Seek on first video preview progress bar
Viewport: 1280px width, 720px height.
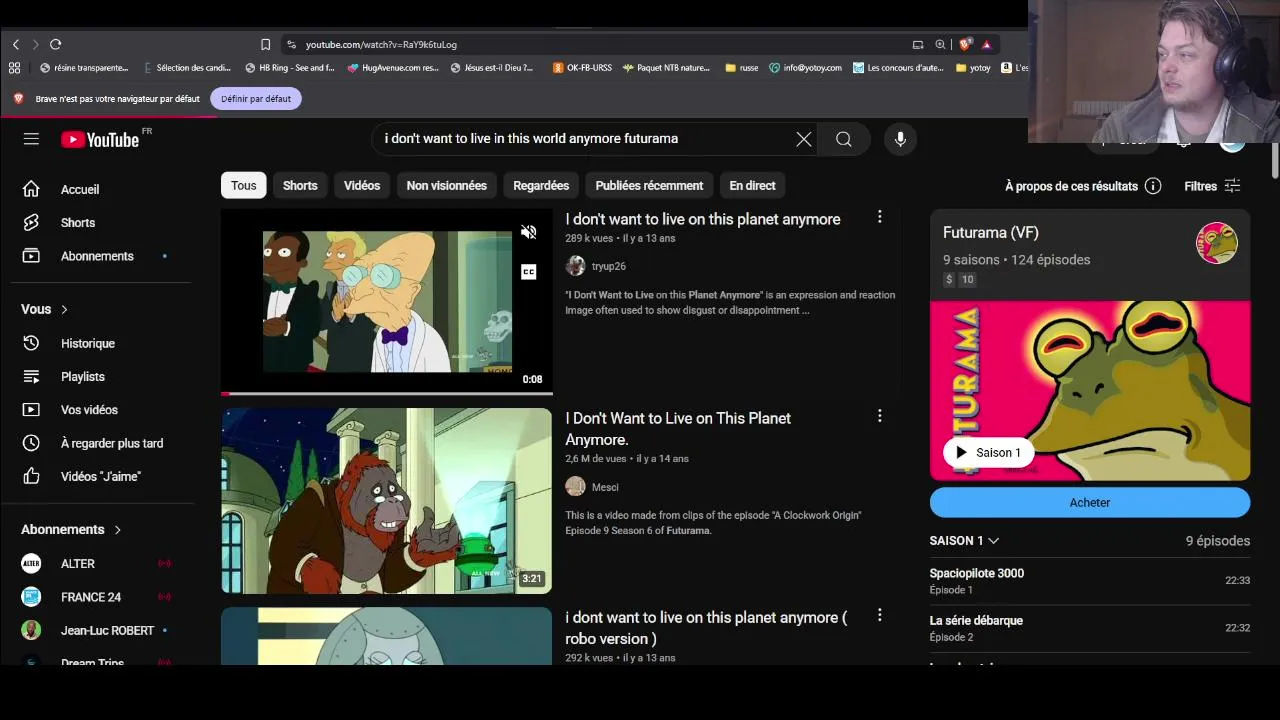(386, 393)
